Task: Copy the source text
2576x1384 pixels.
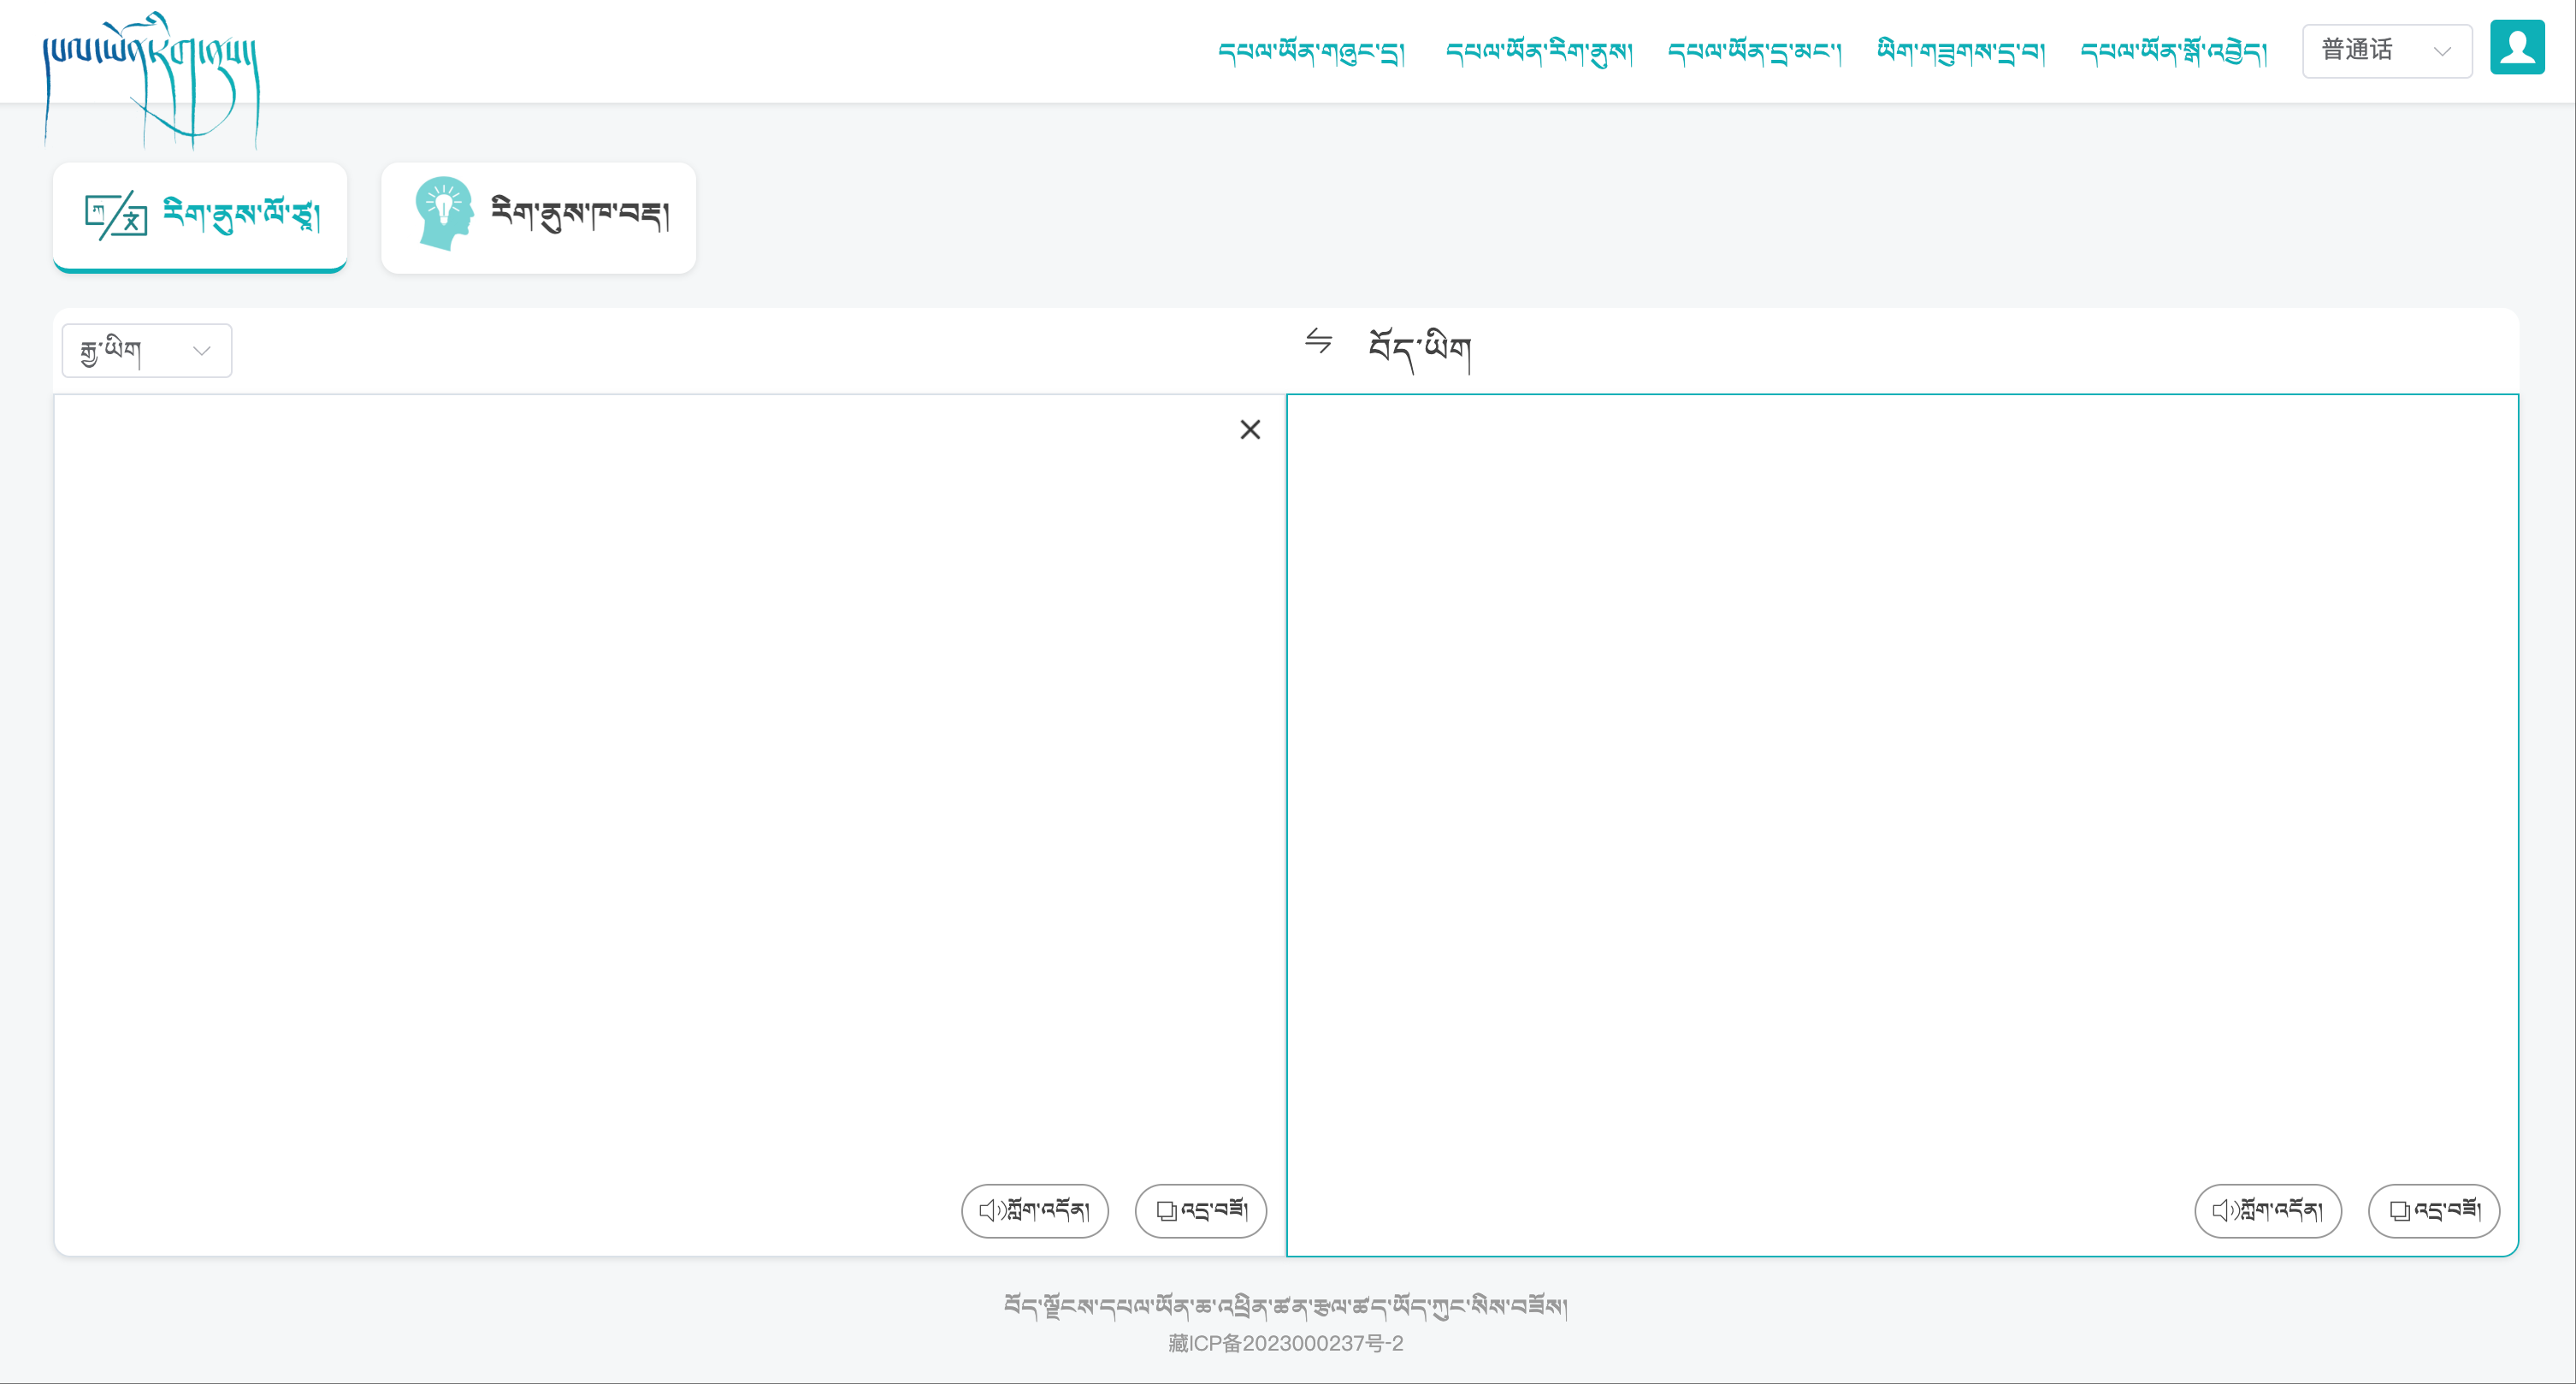Action: [1200, 1210]
